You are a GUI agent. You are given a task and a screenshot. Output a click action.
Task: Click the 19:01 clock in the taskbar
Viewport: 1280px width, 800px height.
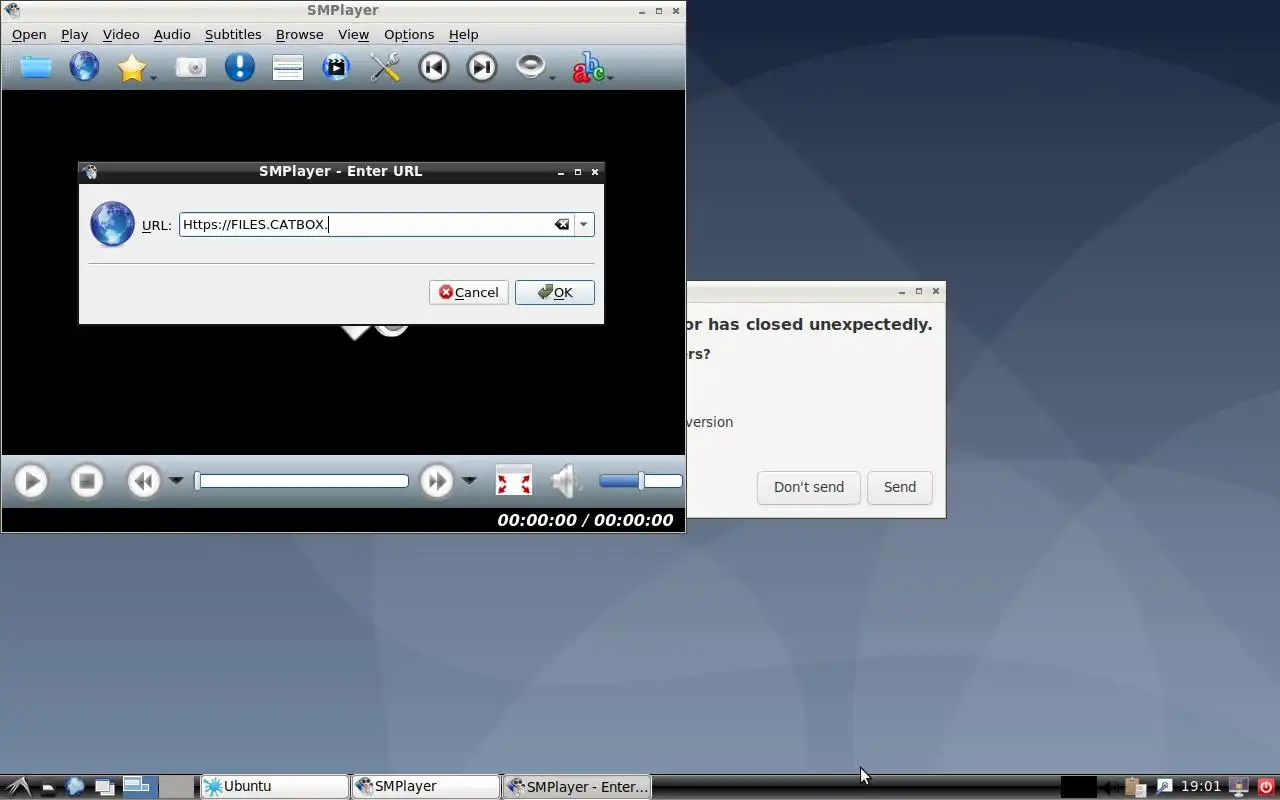(1201, 787)
